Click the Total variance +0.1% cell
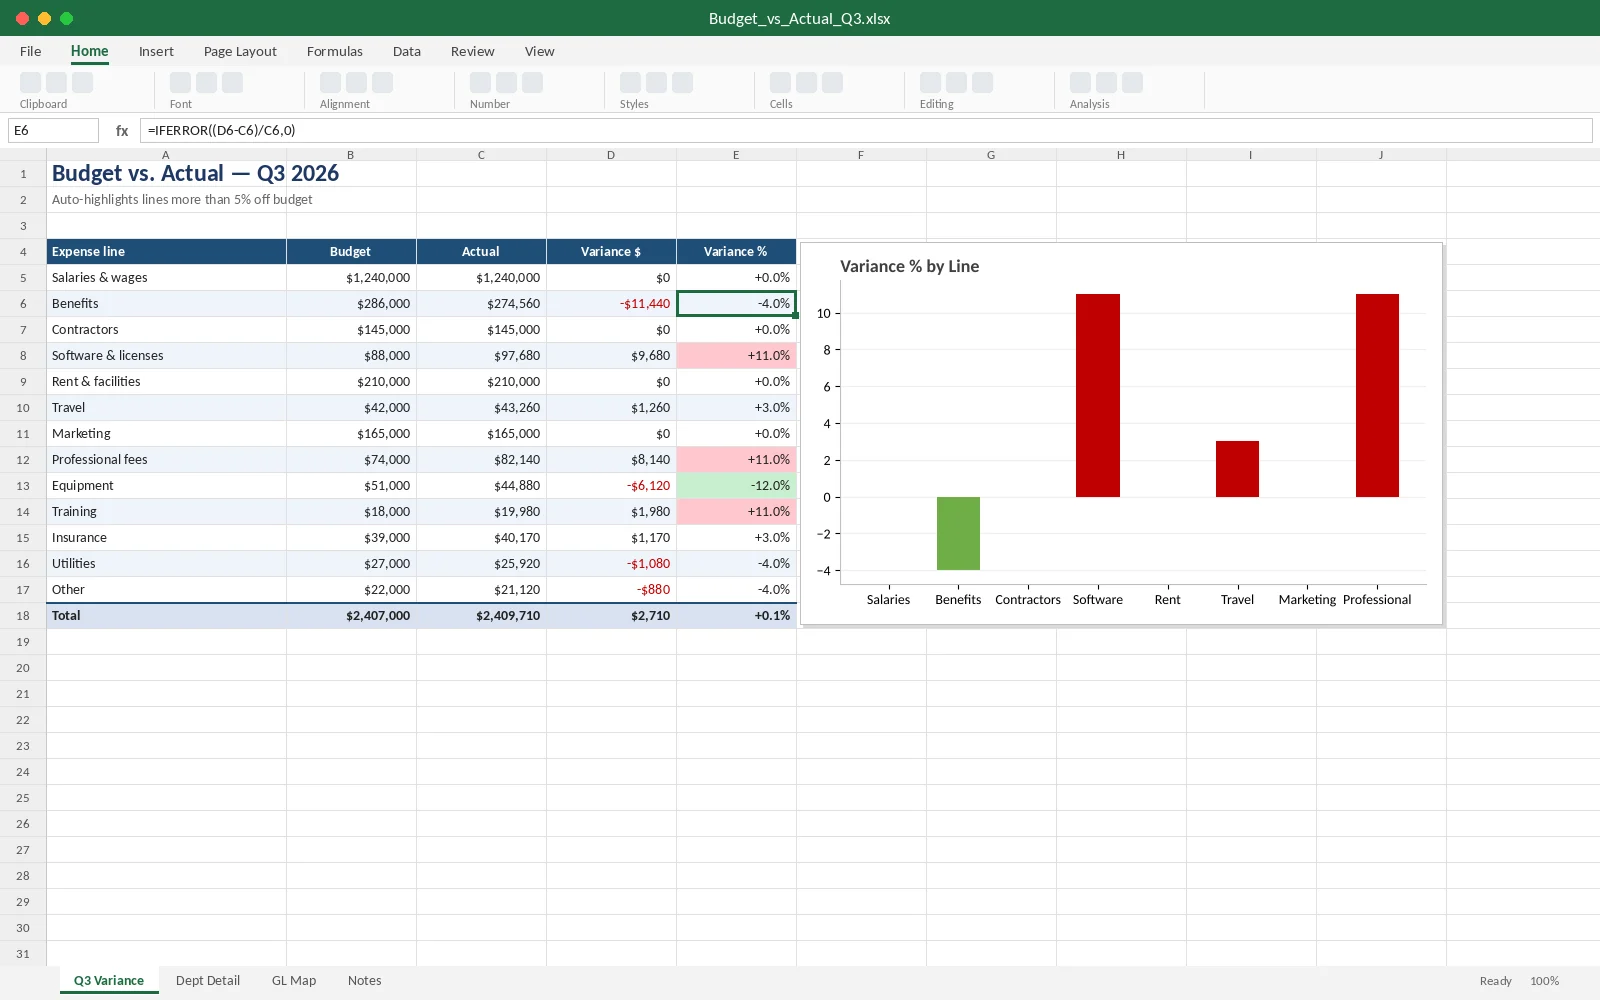Screen dimensions: 1600x1000 (x=736, y=615)
